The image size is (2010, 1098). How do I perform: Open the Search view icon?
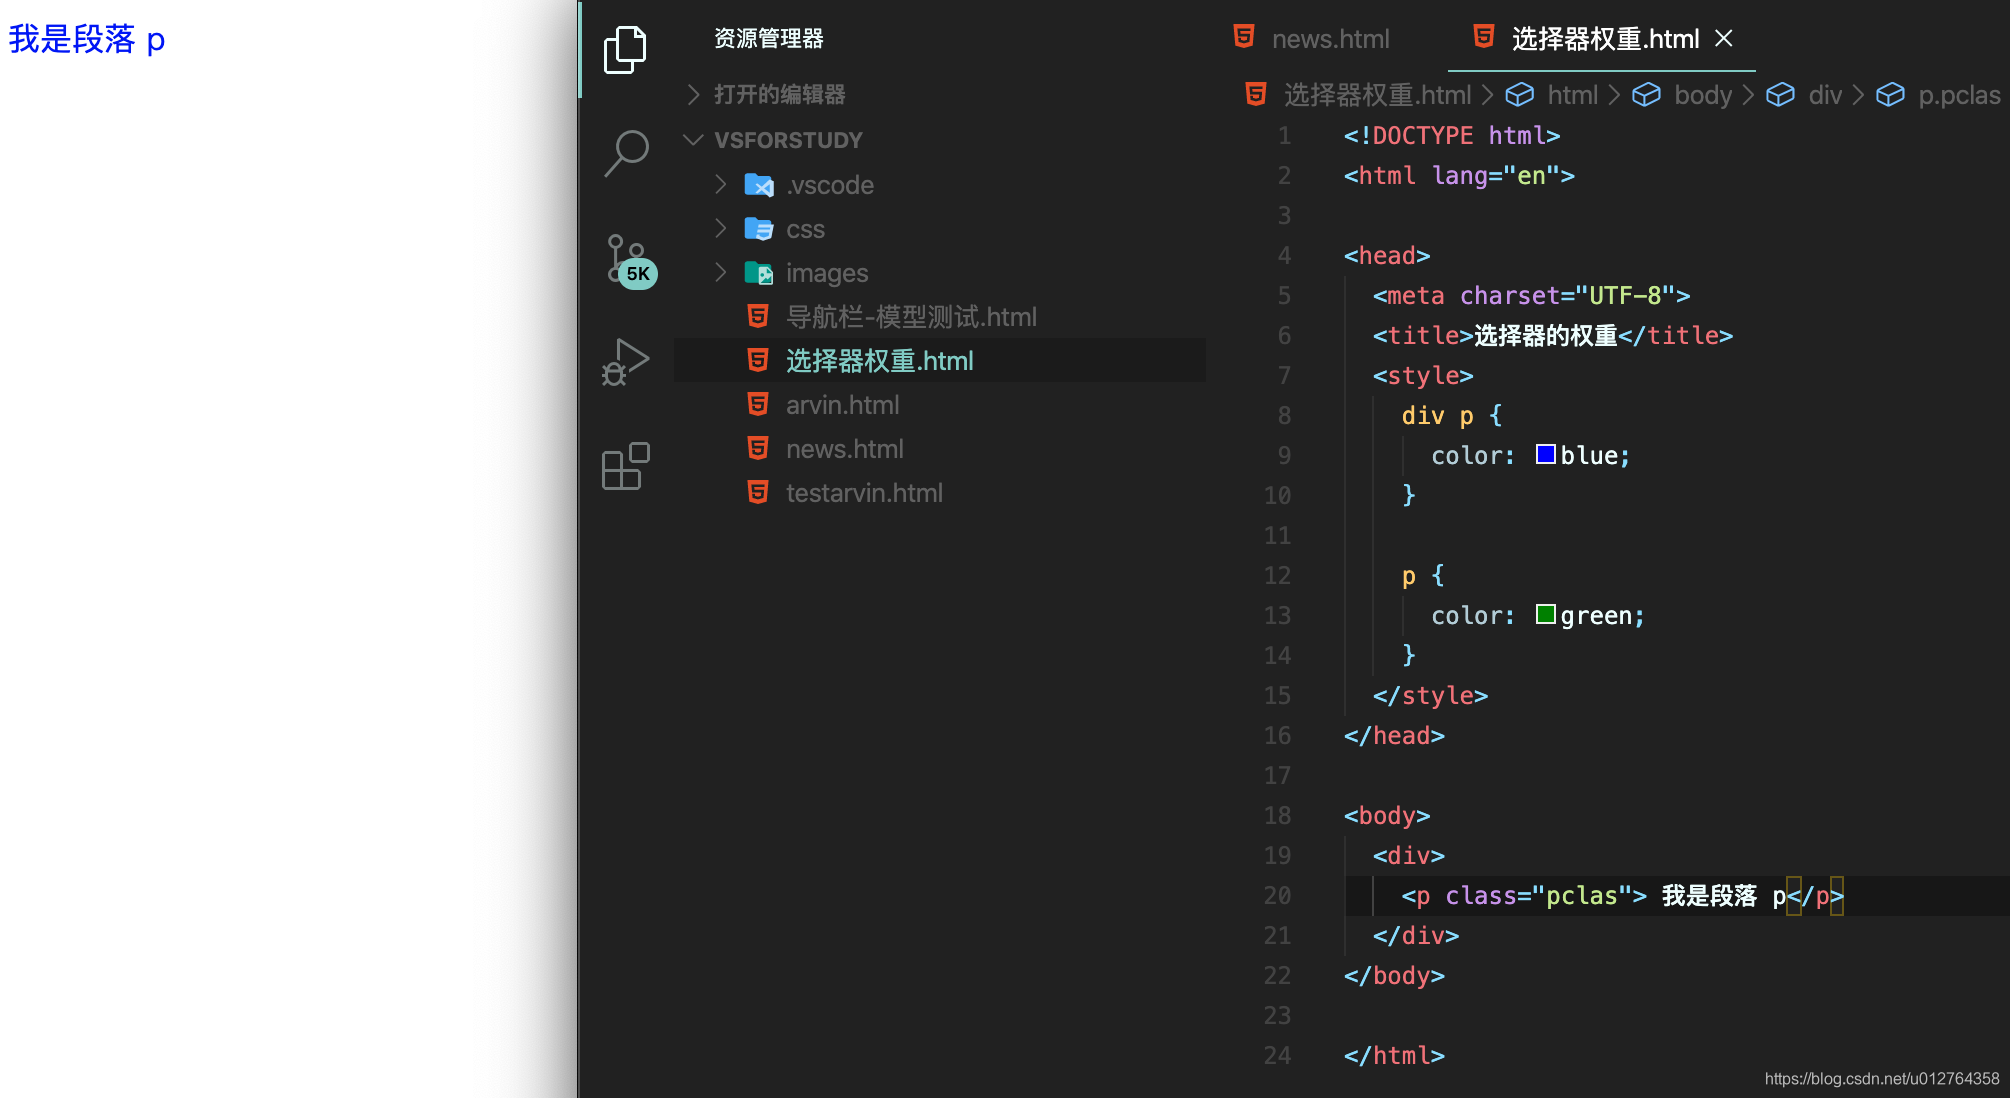pos(626,153)
